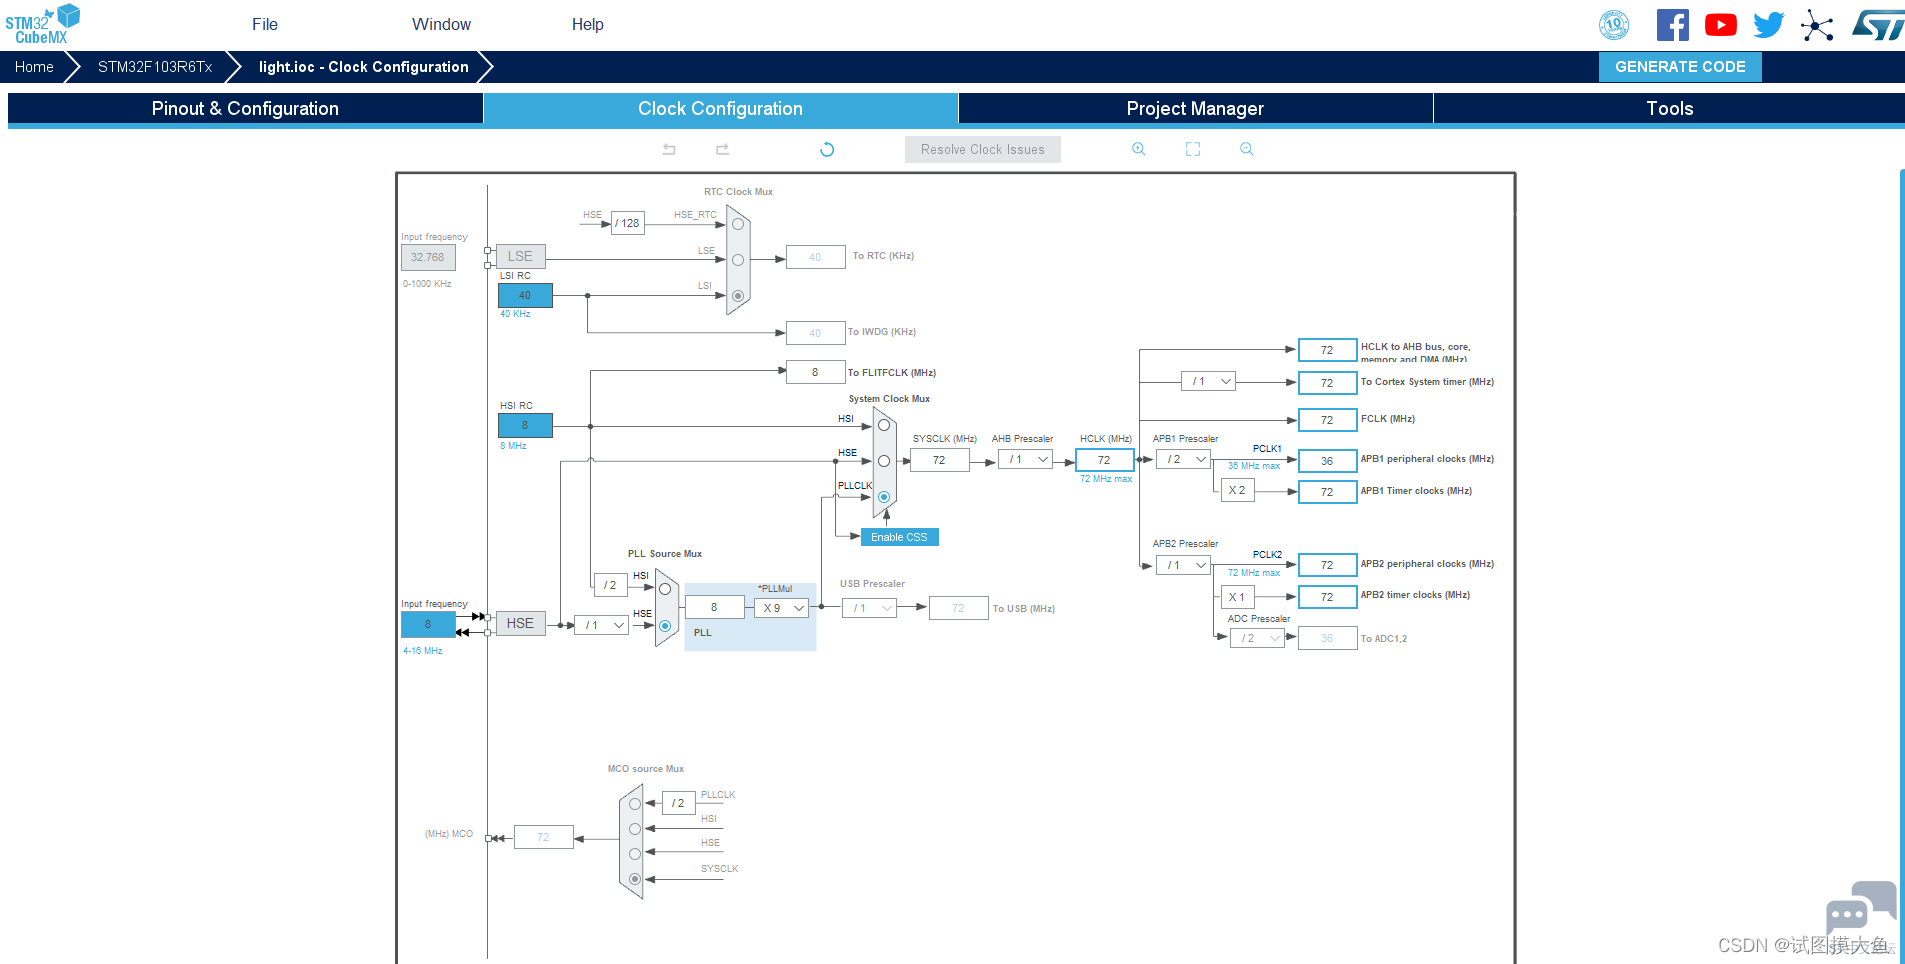
Task: Select HSI in the MCO source Mux
Action: pyautogui.click(x=635, y=829)
